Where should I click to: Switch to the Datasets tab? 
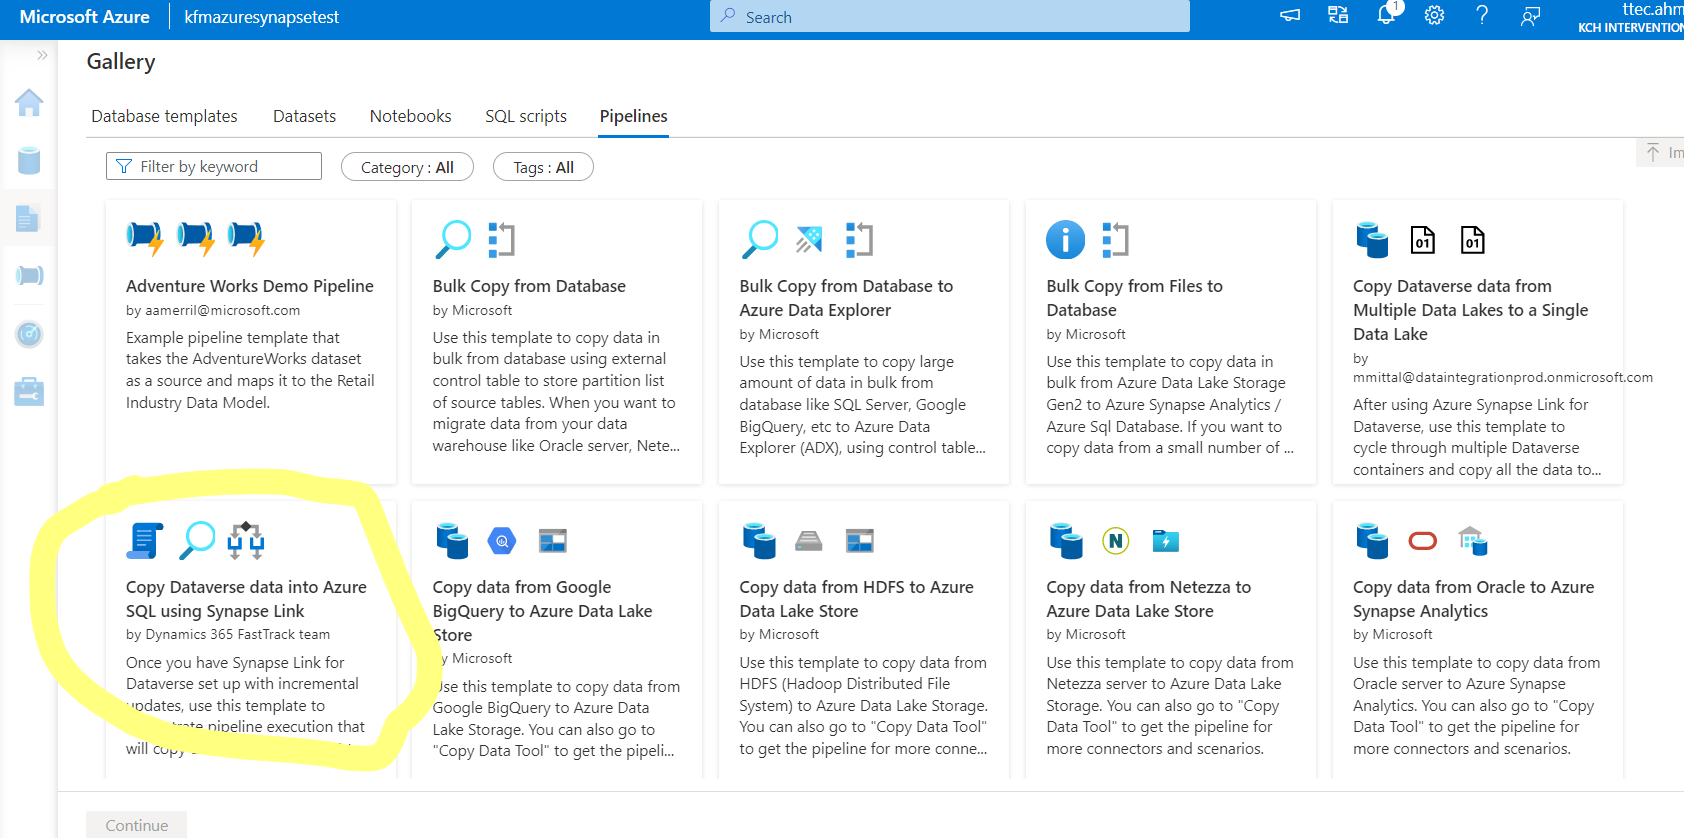pyautogui.click(x=304, y=116)
